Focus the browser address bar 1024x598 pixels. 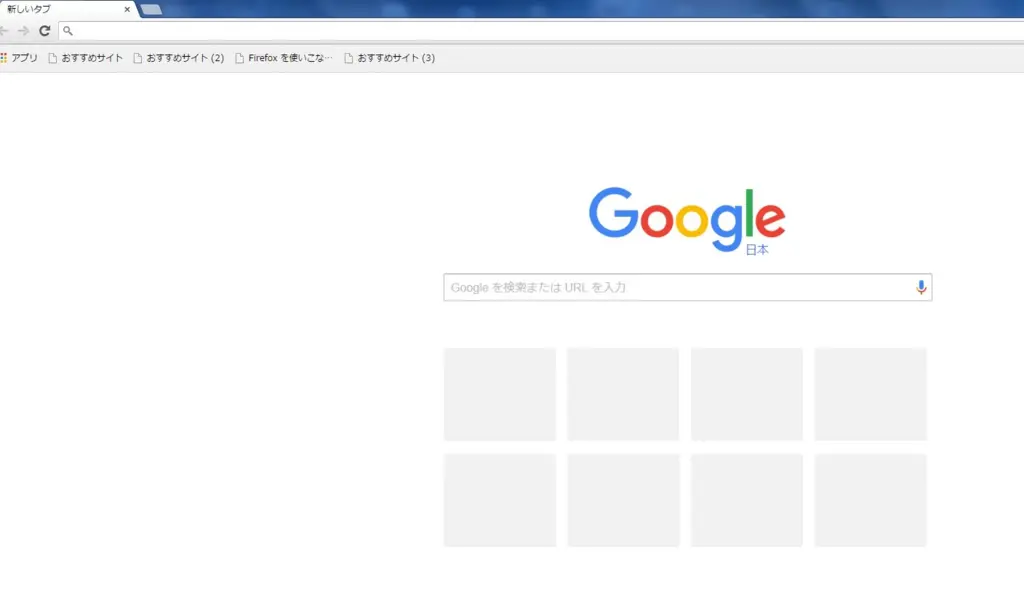pyautogui.click(x=542, y=31)
